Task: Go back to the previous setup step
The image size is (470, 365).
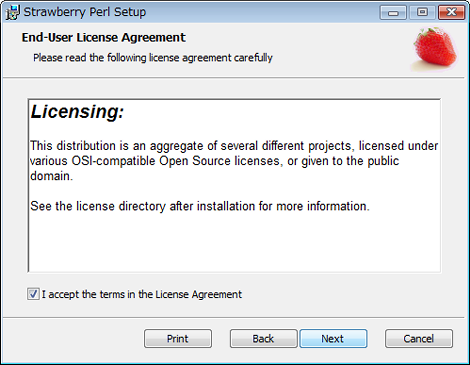Action: [x=263, y=339]
